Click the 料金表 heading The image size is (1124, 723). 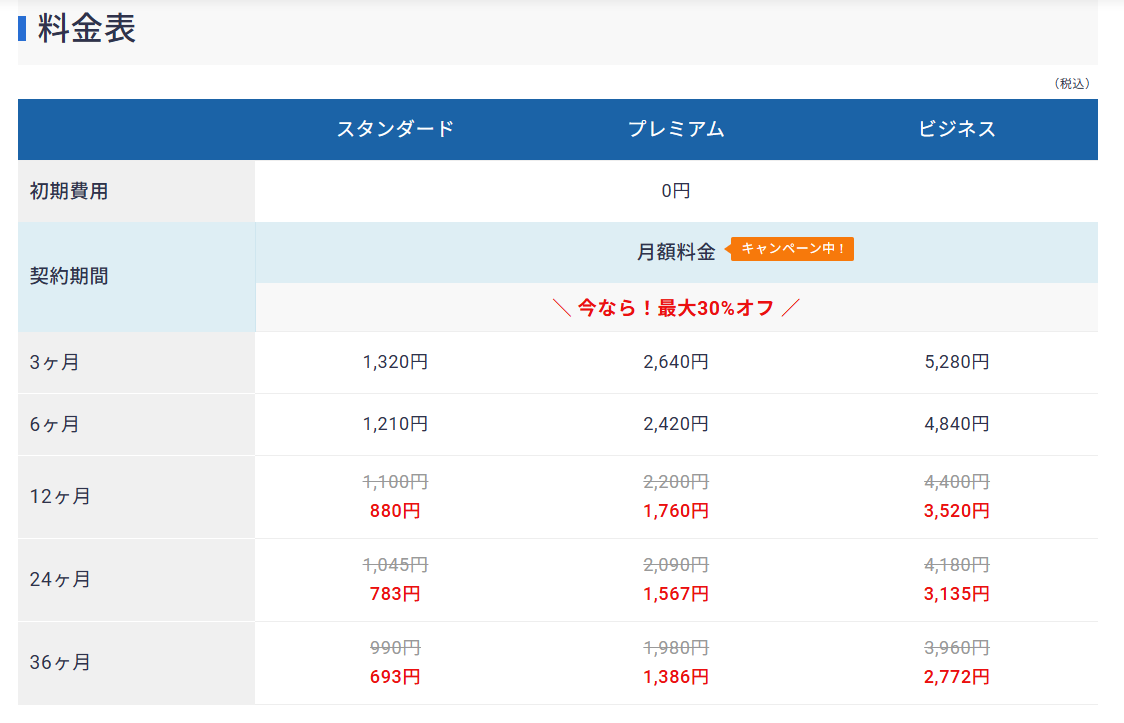(x=87, y=29)
